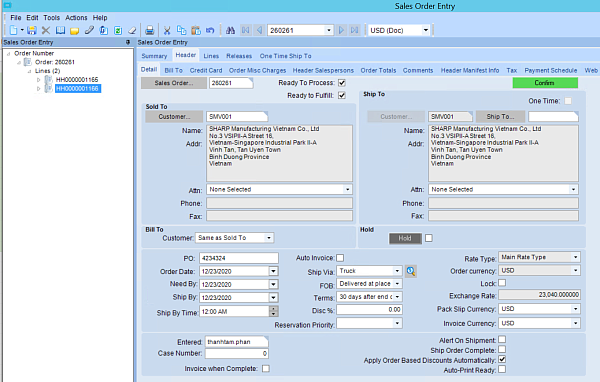The height and width of the screenshot is (382, 600).
Task: Open Bill To Customer dropdown
Action: tap(269, 238)
